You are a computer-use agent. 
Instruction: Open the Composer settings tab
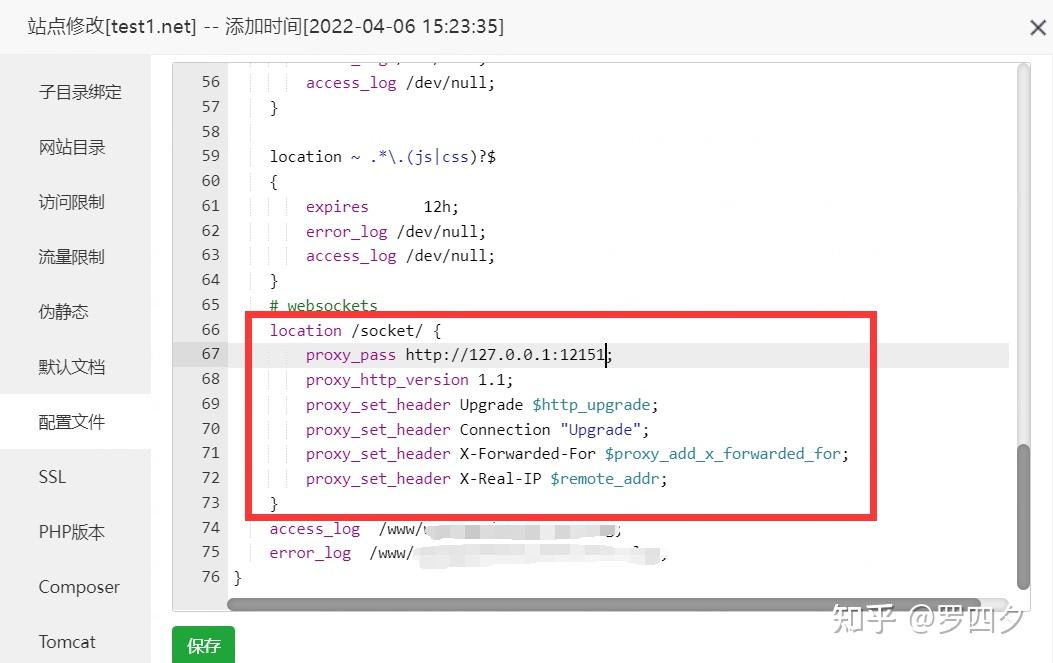pyautogui.click(x=79, y=586)
